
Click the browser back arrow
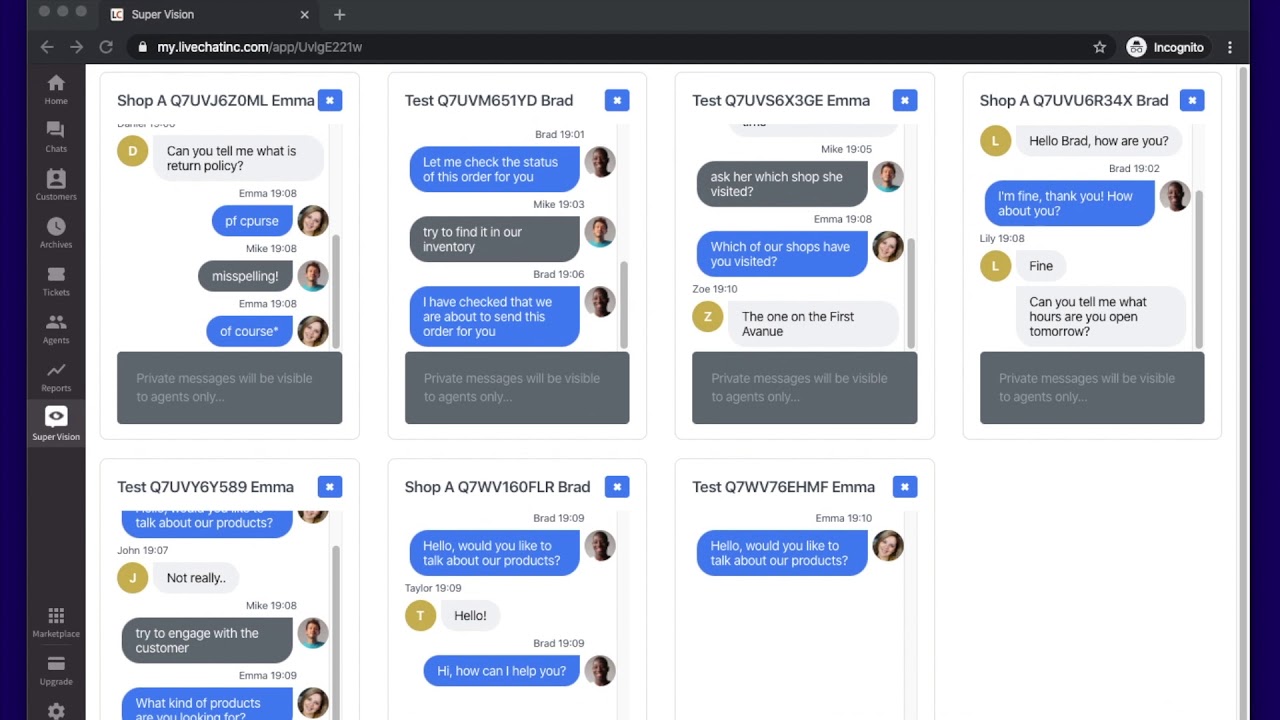click(47, 47)
